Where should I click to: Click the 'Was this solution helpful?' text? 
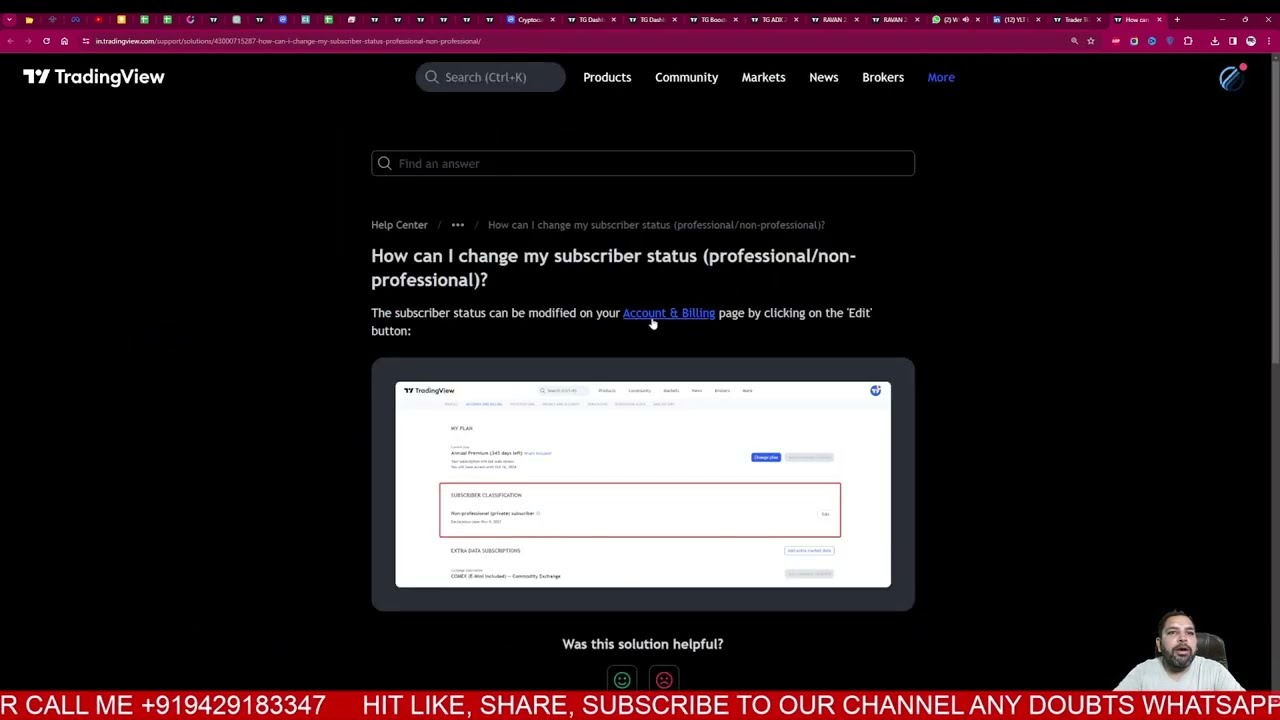click(643, 644)
